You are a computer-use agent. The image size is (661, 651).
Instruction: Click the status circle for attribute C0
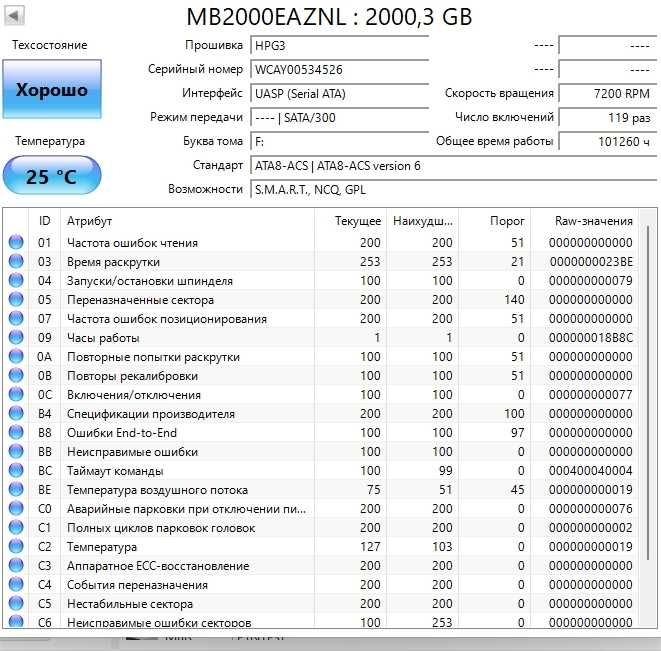pos(16,509)
